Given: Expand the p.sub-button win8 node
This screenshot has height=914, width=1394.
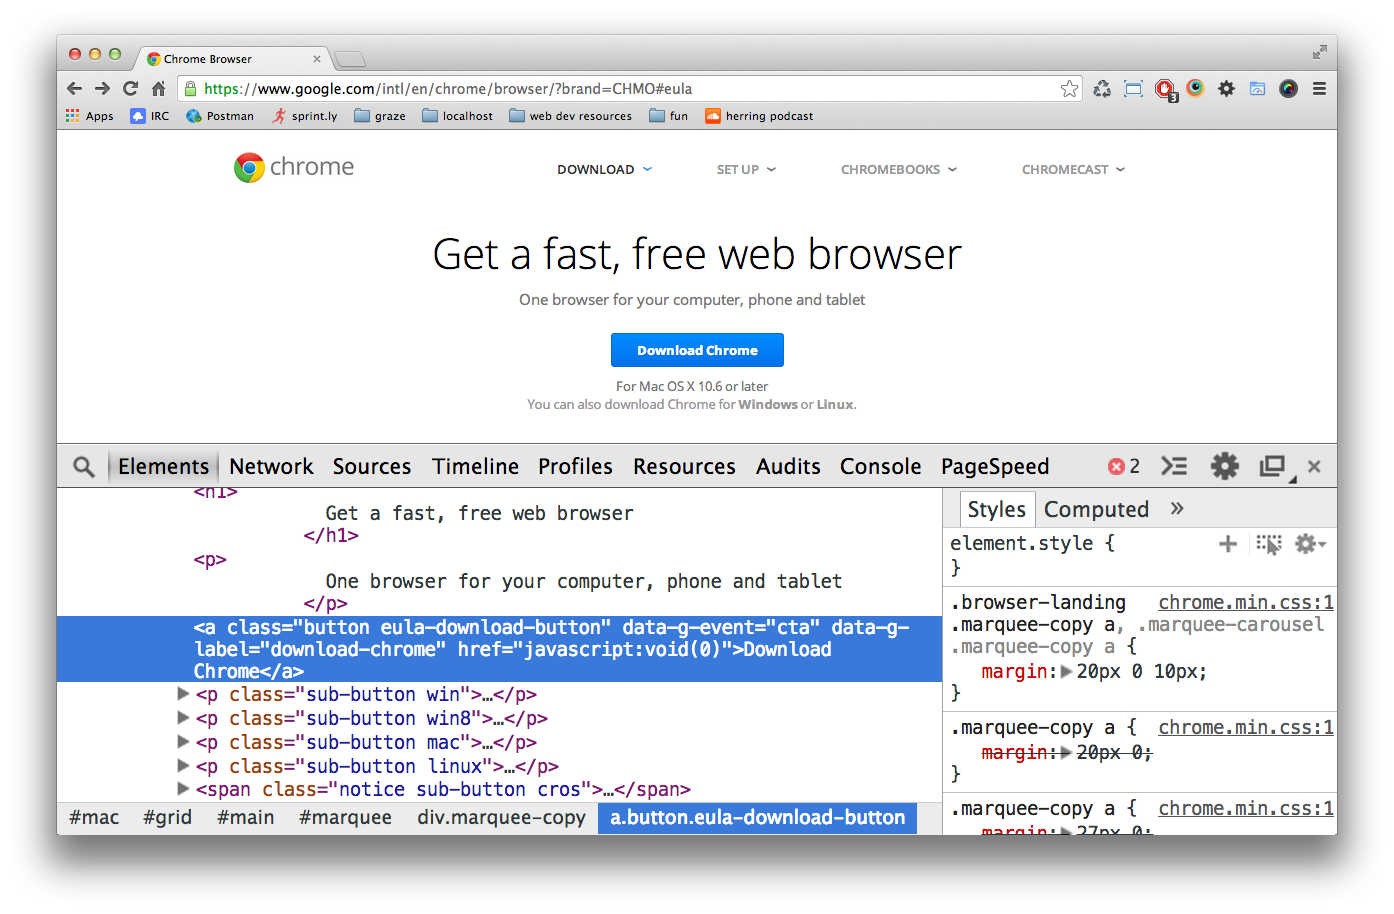Looking at the screenshot, I should pos(183,718).
